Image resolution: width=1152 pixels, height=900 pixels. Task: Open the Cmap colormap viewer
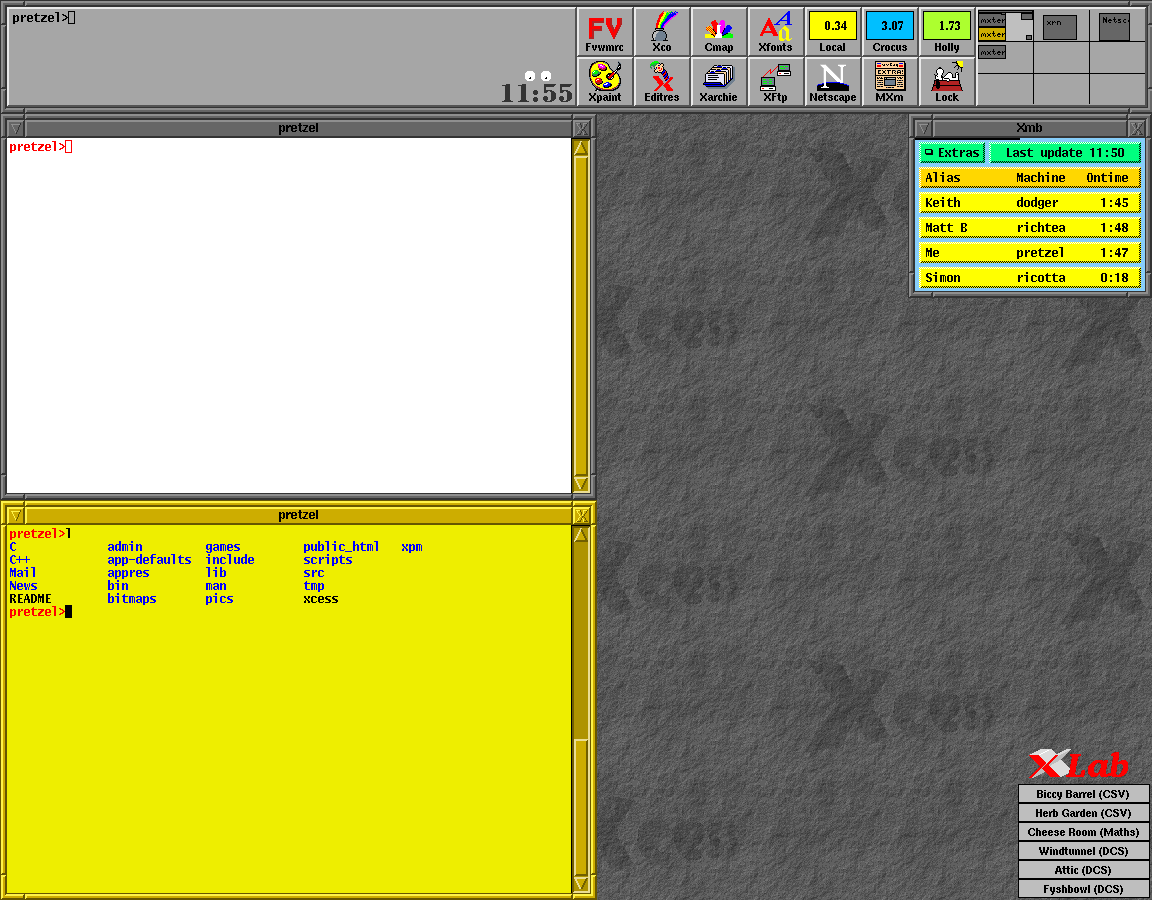pos(719,32)
